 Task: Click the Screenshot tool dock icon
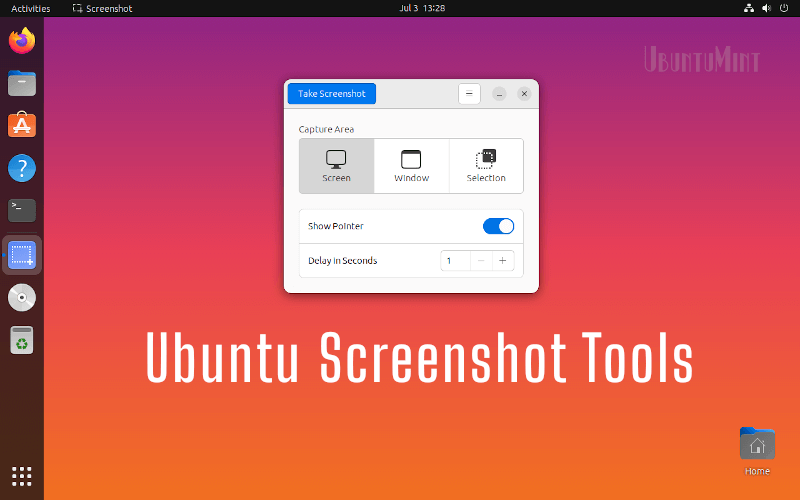tap(22, 255)
